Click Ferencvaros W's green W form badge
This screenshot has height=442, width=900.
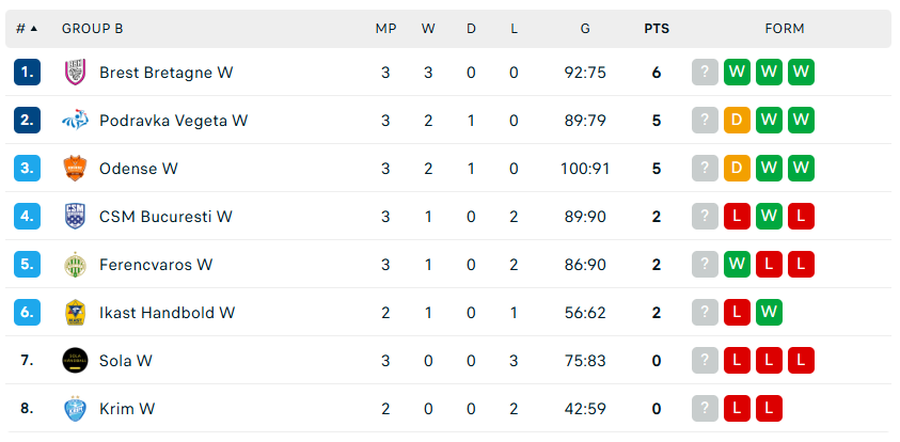[x=737, y=265]
